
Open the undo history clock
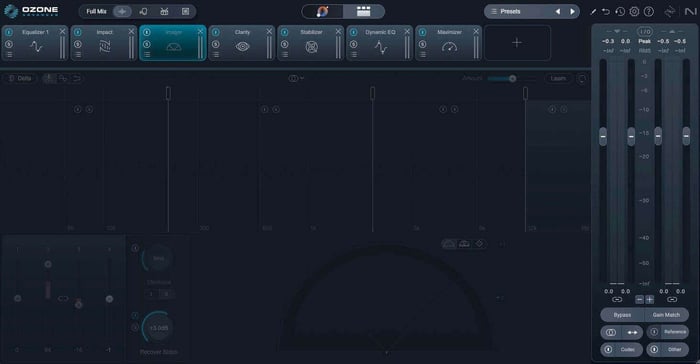coord(620,12)
